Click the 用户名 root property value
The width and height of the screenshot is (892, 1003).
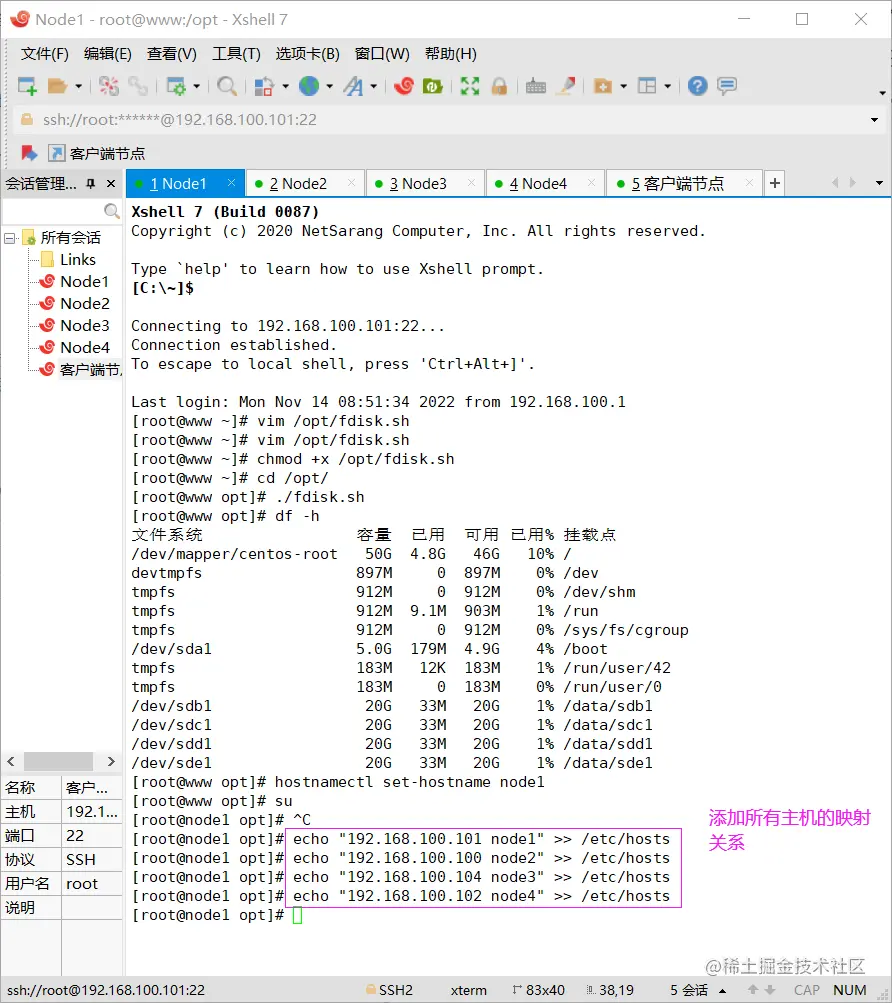92,884
